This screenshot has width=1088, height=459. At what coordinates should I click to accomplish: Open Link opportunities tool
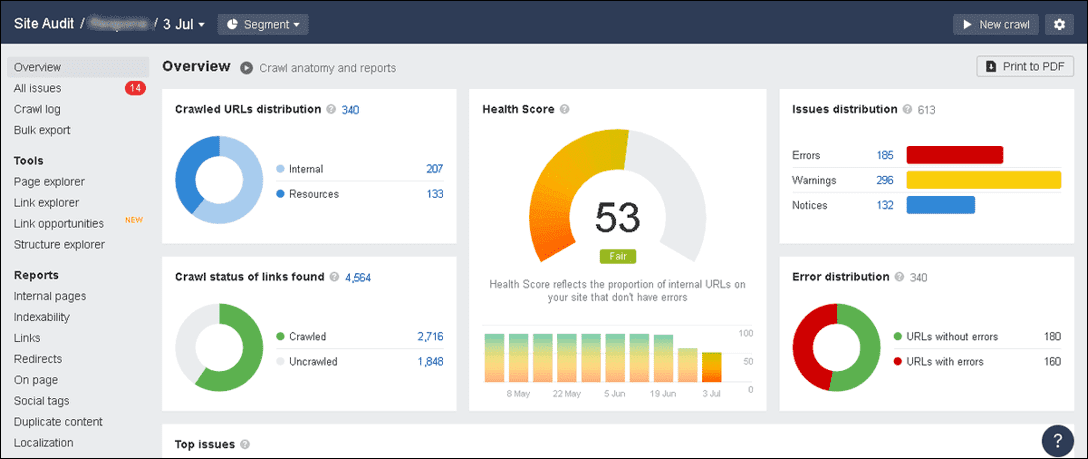pyautogui.click(x=59, y=223)
